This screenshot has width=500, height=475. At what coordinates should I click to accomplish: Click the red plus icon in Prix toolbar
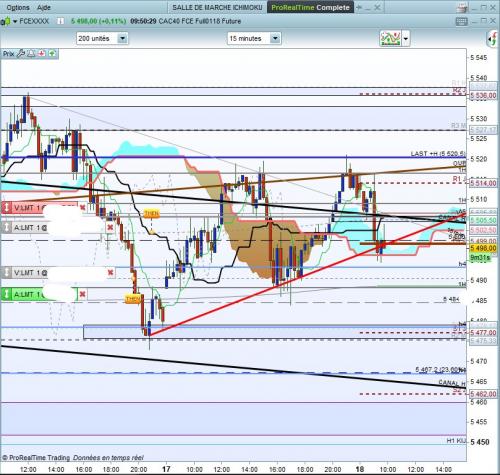point(42,53)
